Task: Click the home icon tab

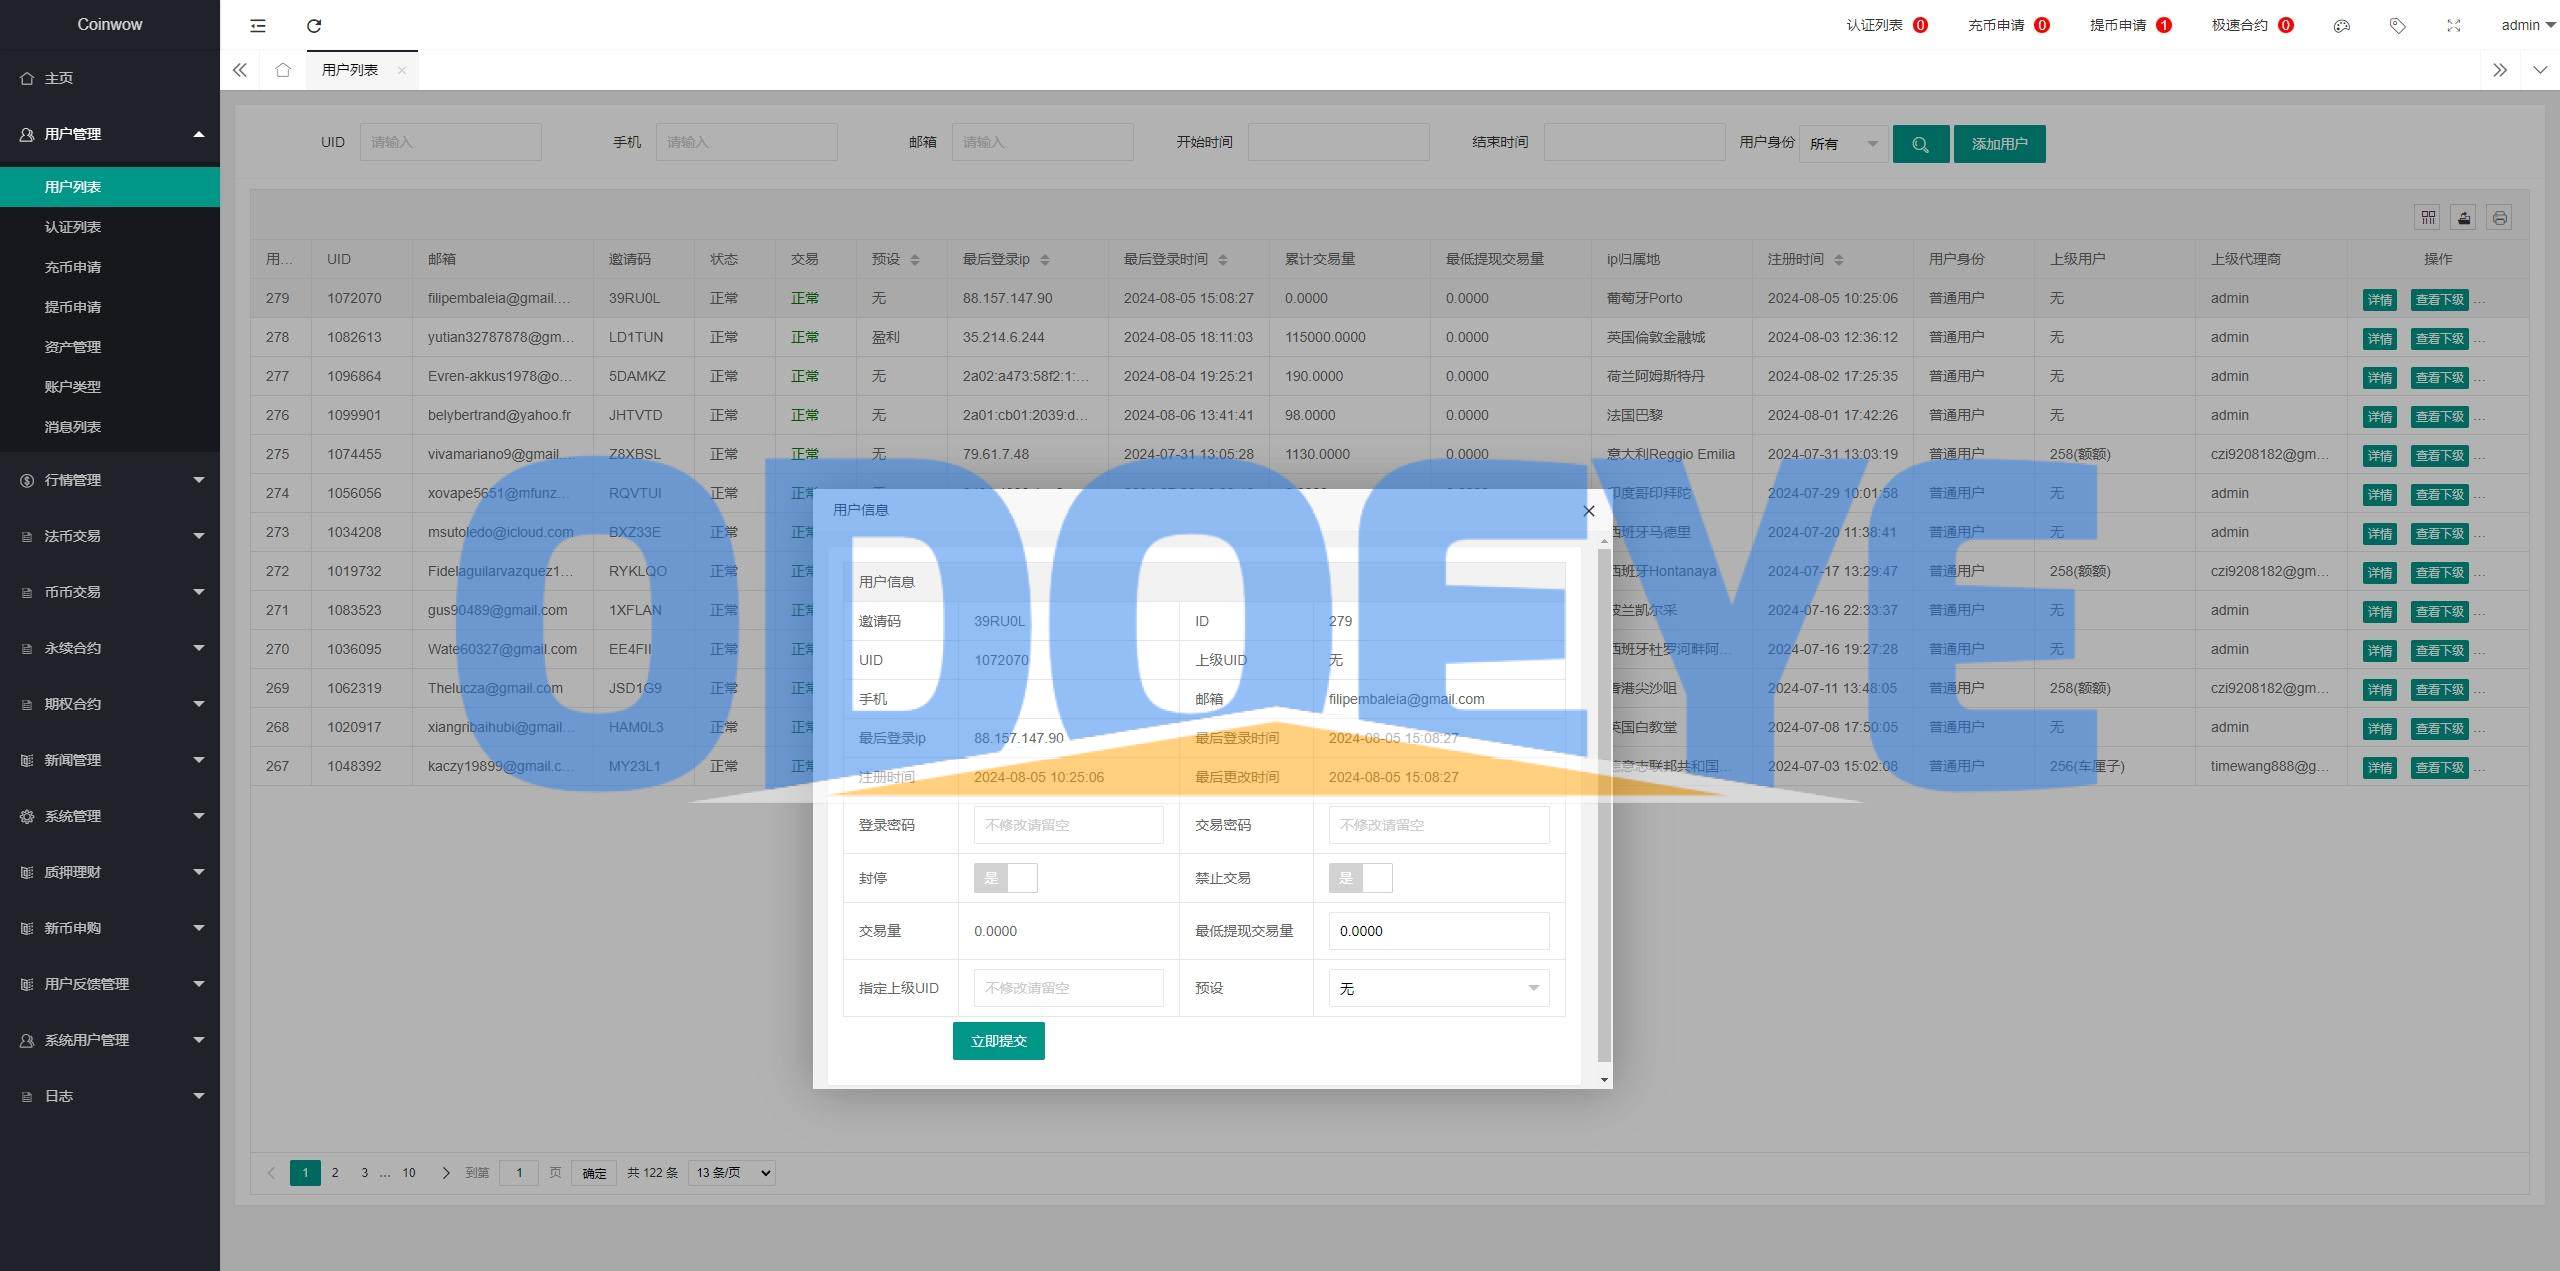Action: [283, 70]
